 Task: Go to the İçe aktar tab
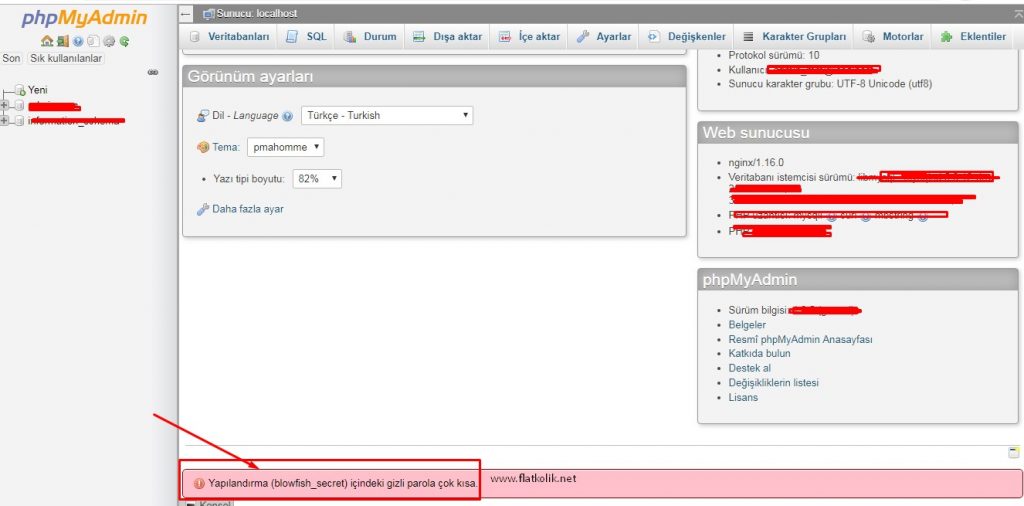click(x=530, y=37)
